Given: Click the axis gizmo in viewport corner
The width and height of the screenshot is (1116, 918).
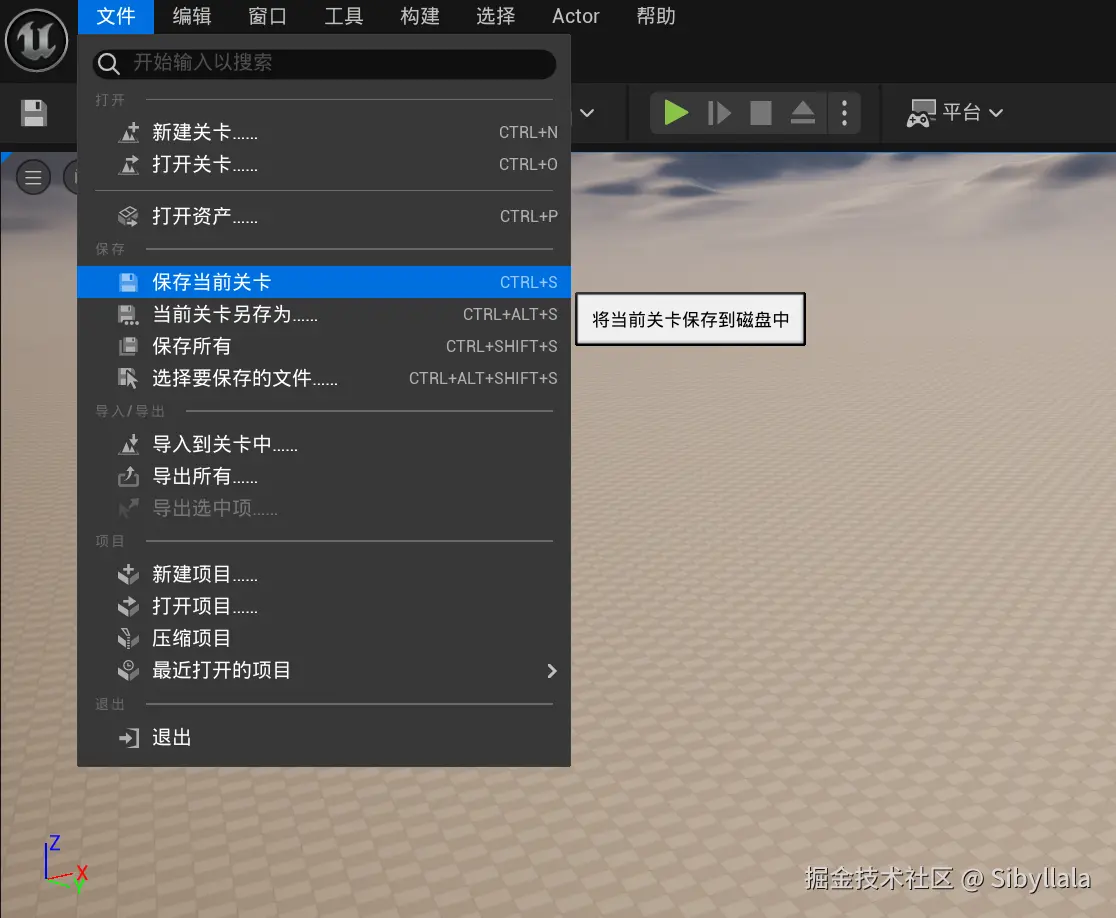Looking at the screenshot, I should pyautogui.click(x=65, y=863).
